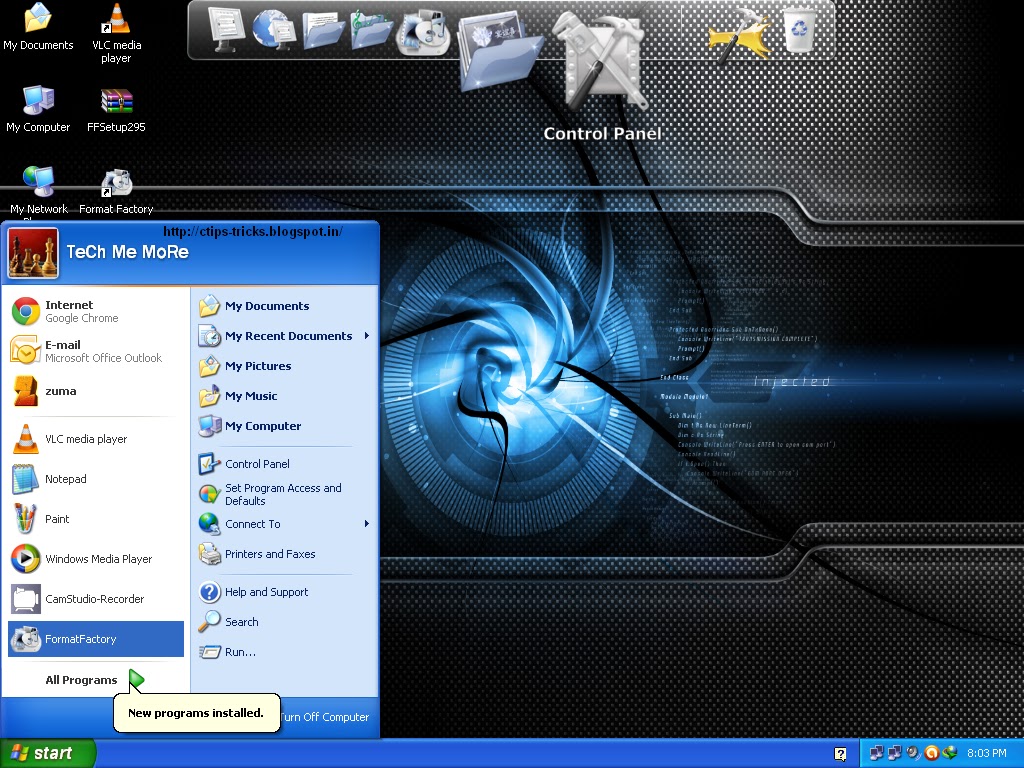Select the My Computer desktop icon

pyautogui.click(x=38, y=108)
